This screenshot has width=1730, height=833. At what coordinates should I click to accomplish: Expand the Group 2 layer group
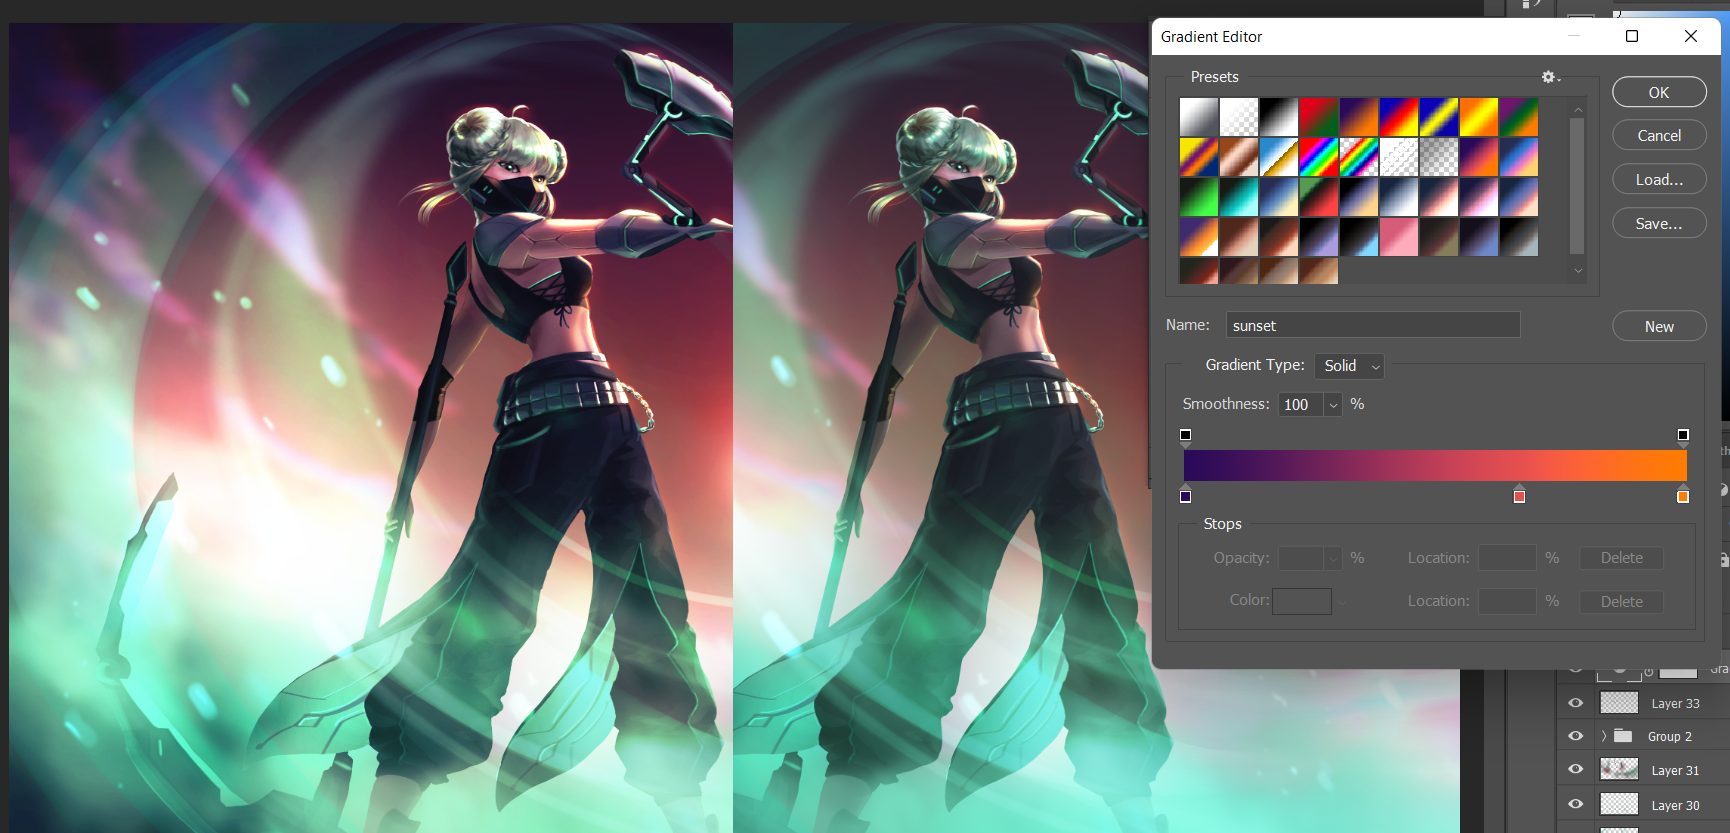(x=1604, y=736)
